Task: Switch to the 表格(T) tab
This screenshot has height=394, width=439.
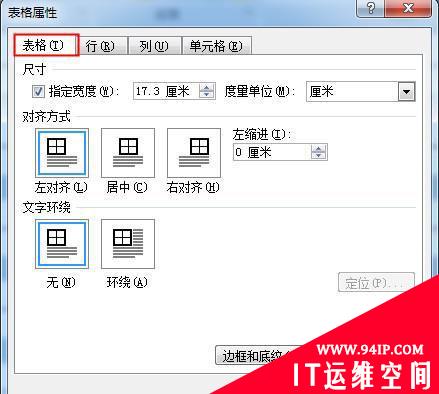Action: [x=46, y=45]
